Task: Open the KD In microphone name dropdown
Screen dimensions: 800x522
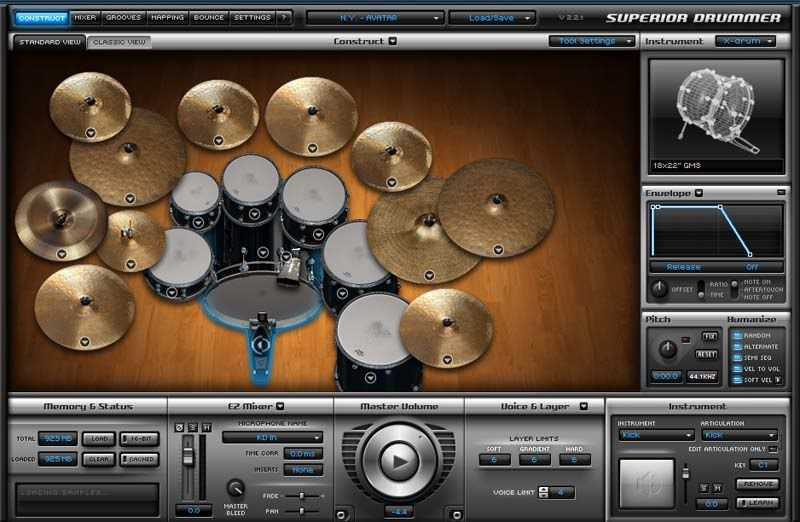Action: point(272,438)
